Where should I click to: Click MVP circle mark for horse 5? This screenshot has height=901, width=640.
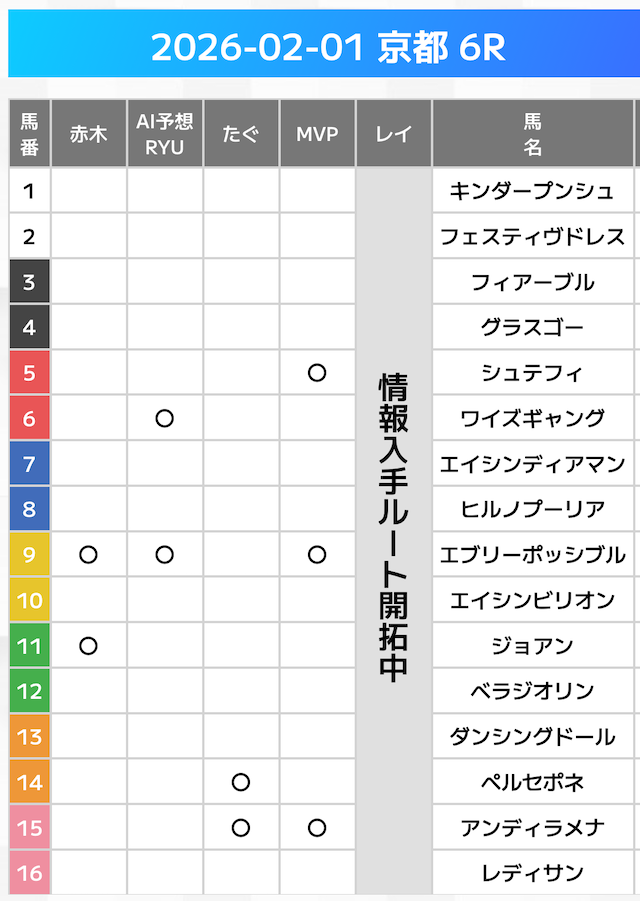[x=317, y=373]
